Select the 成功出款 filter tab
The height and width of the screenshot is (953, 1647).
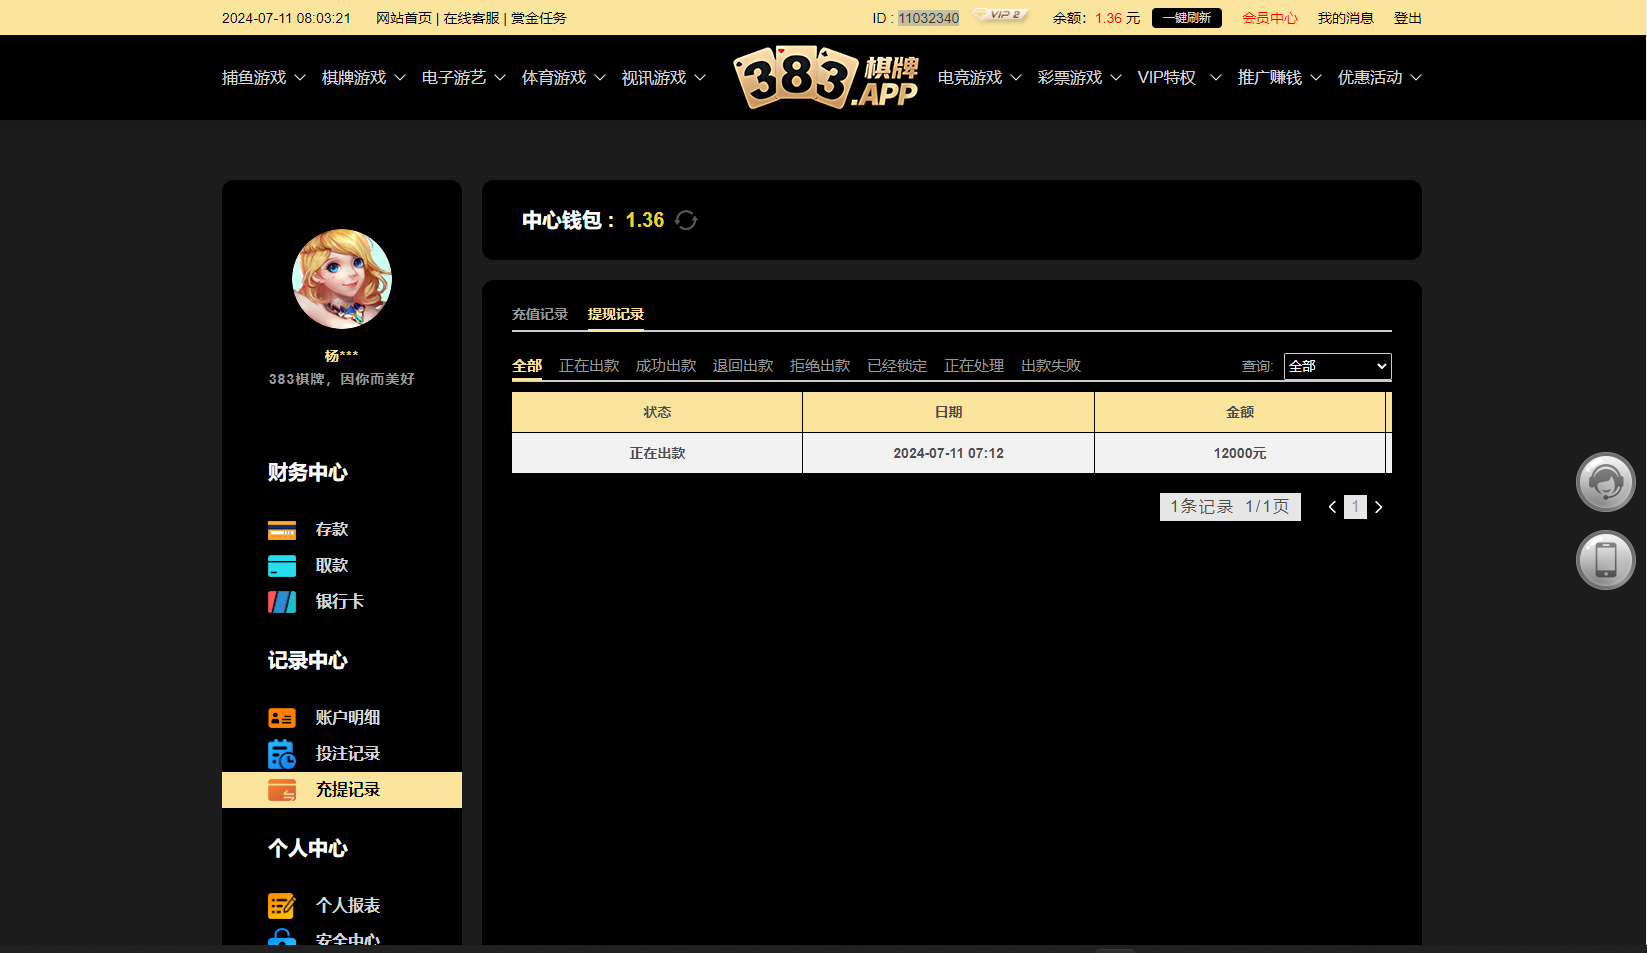tap(666, 366)
